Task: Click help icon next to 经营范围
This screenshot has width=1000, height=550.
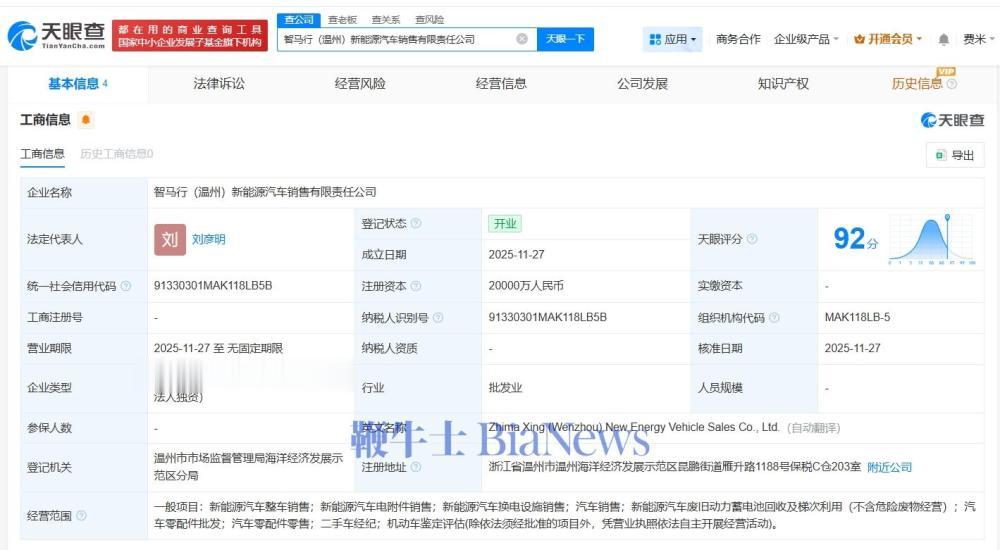Action: [x=81, y=516]
